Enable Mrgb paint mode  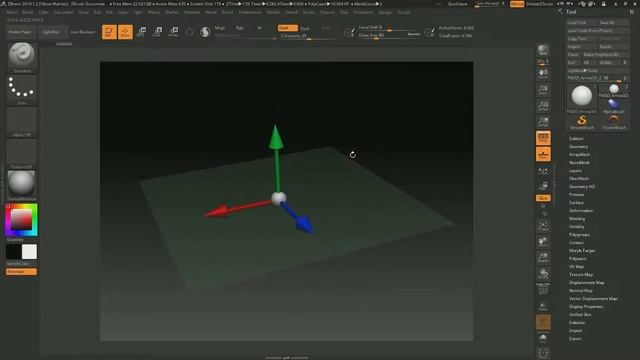point(220,28)
